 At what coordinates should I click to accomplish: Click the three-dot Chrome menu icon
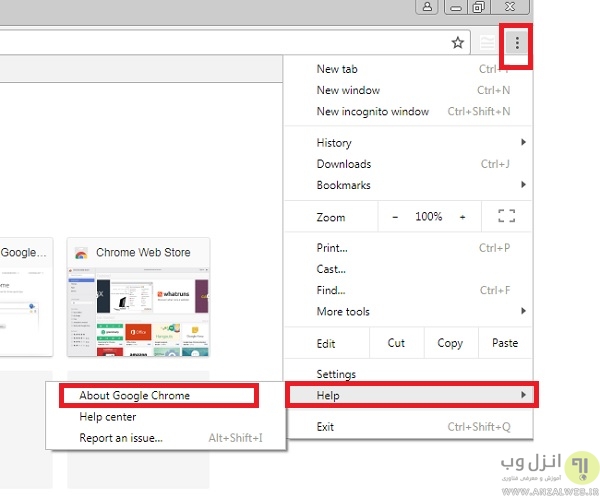pyautogui.click(x=517, y=43)
